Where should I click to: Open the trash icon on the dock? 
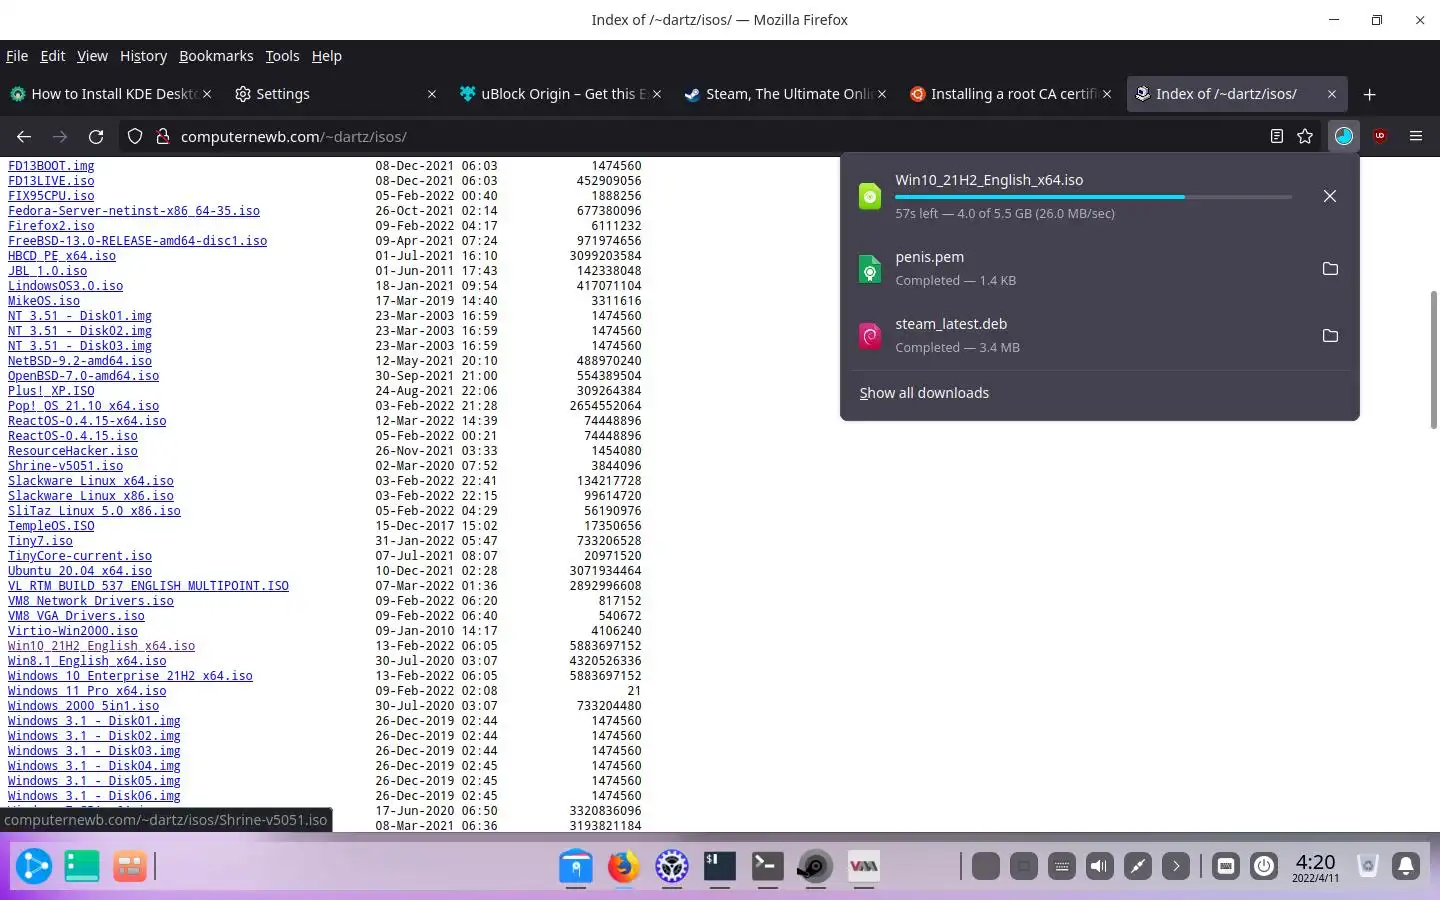[1368, 866]
